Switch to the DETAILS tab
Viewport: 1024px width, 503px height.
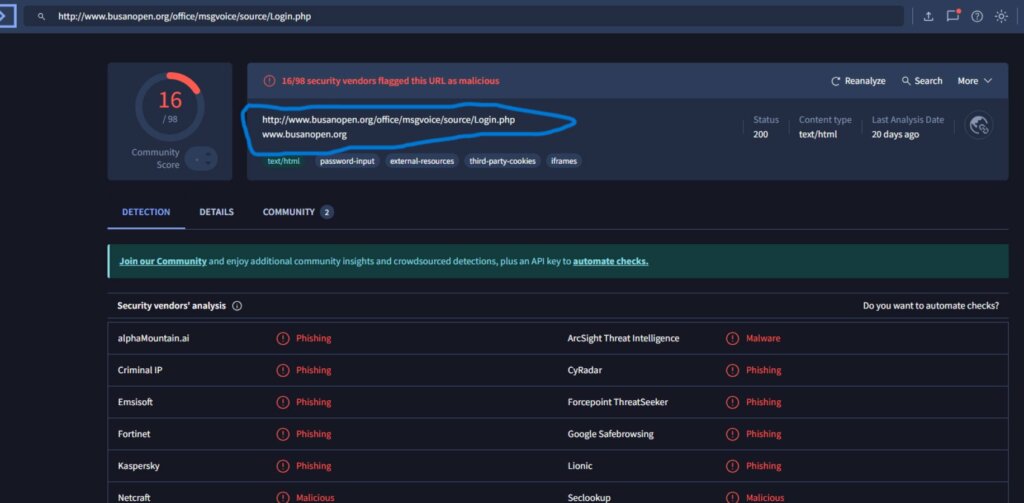[x=216, y=212]
